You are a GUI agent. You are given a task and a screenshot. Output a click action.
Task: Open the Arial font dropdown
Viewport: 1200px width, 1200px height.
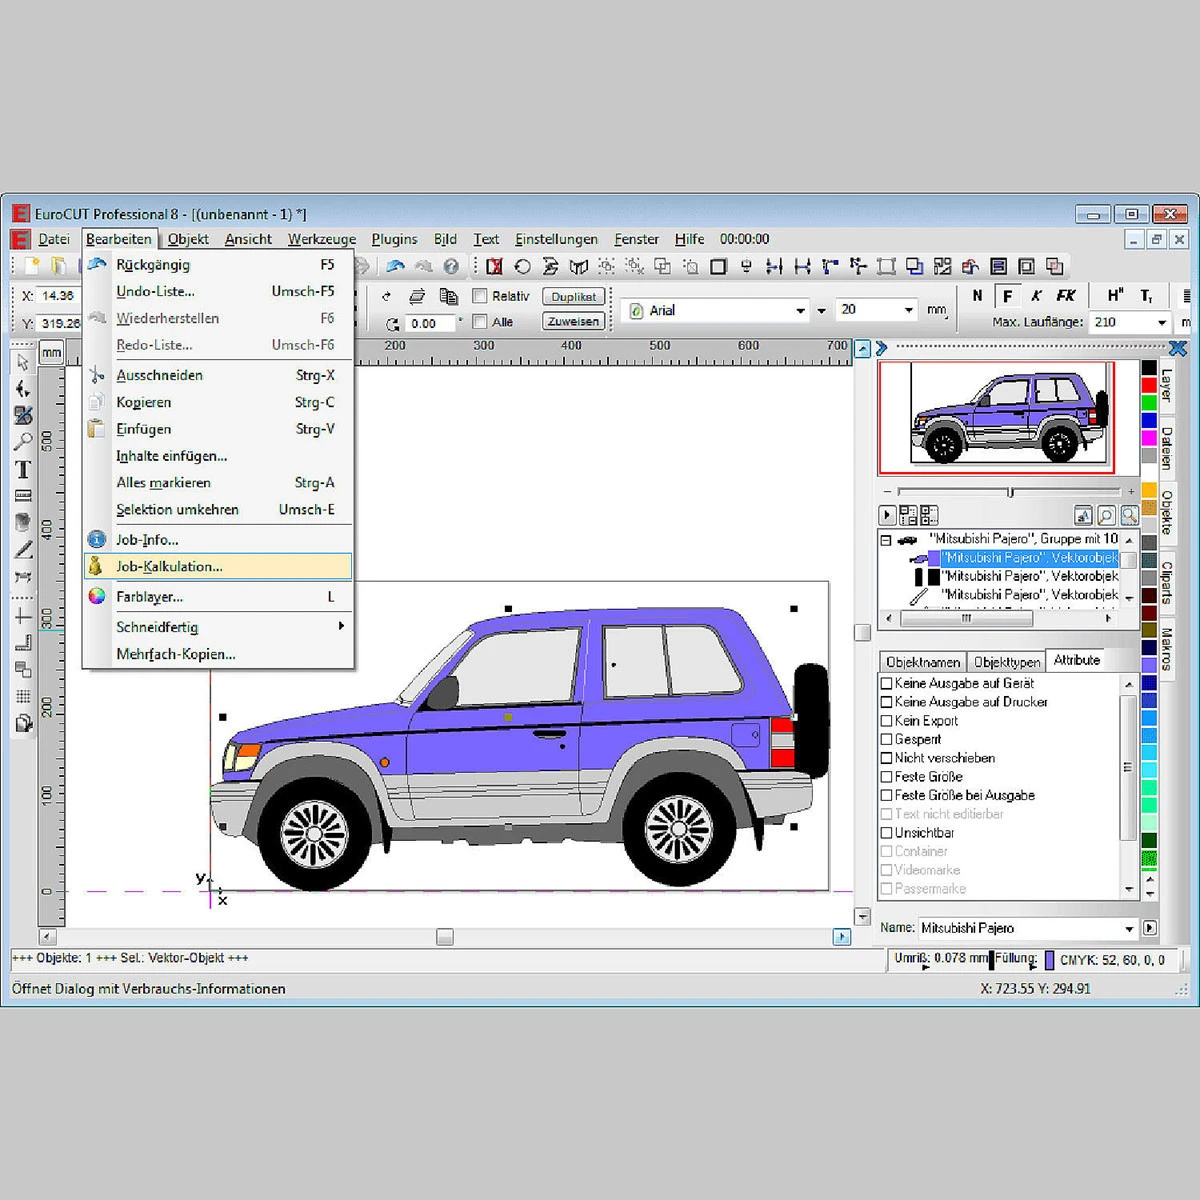(800, 311)
